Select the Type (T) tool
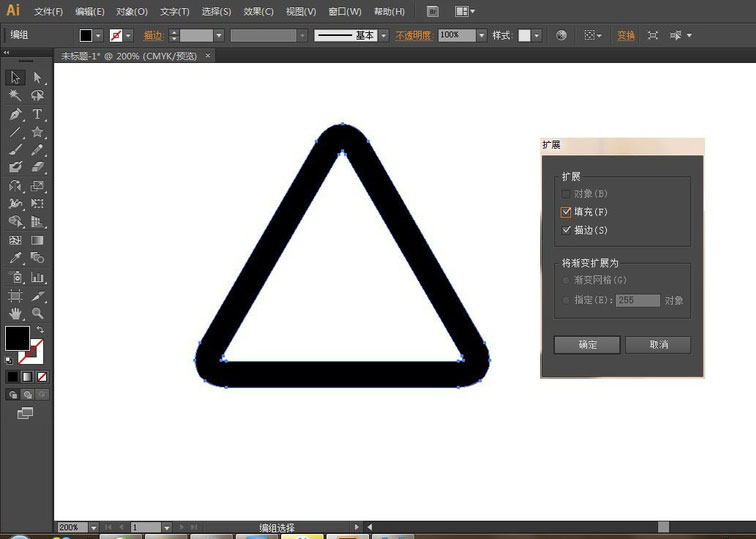This screenshot has height=539, width=756. click(38, 114)
